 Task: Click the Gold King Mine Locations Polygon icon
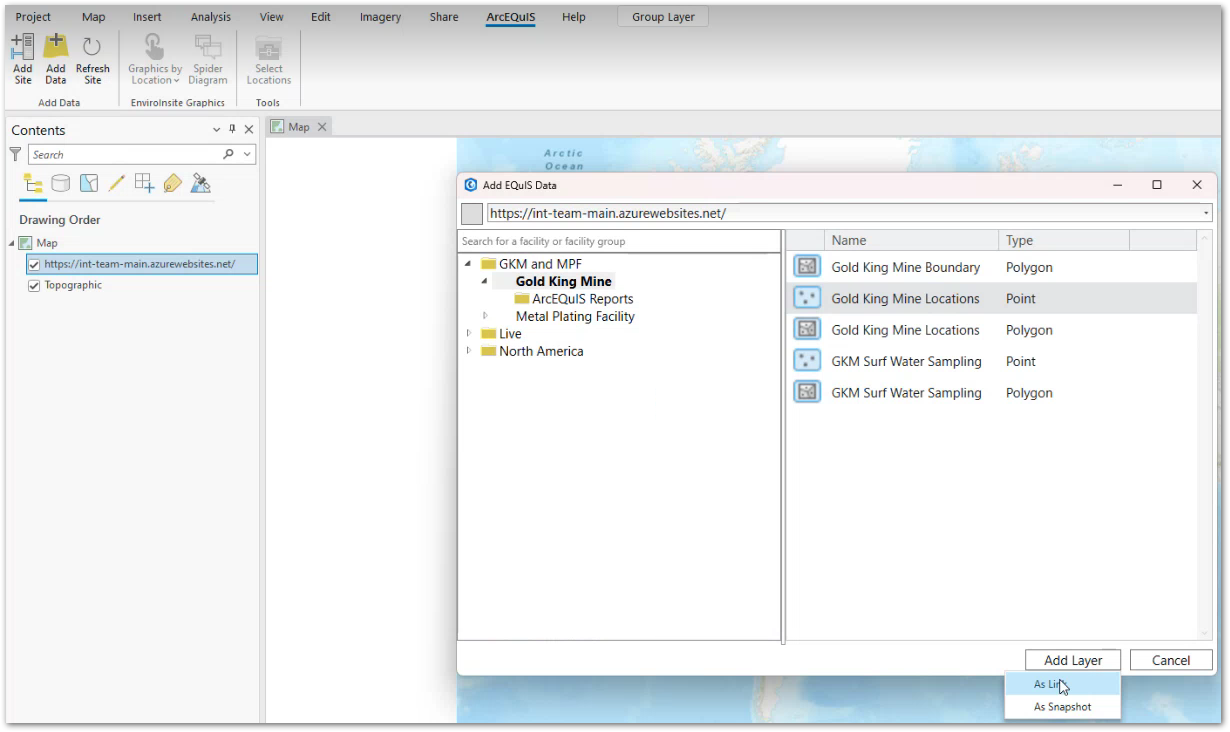pos(806,330)
